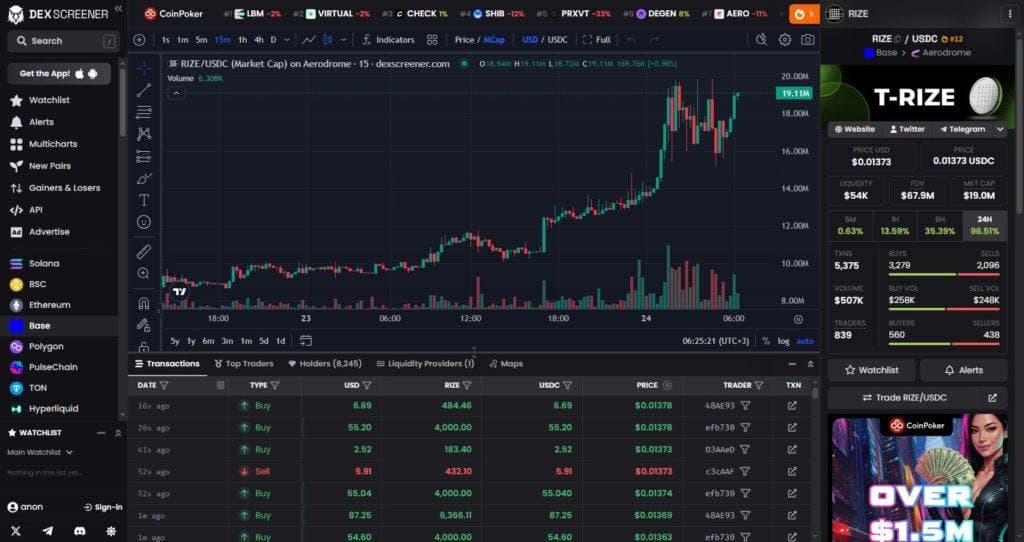Switch chart denomination to USD
This screenshot has height=542, width=1024.
(x=530, y=40)
